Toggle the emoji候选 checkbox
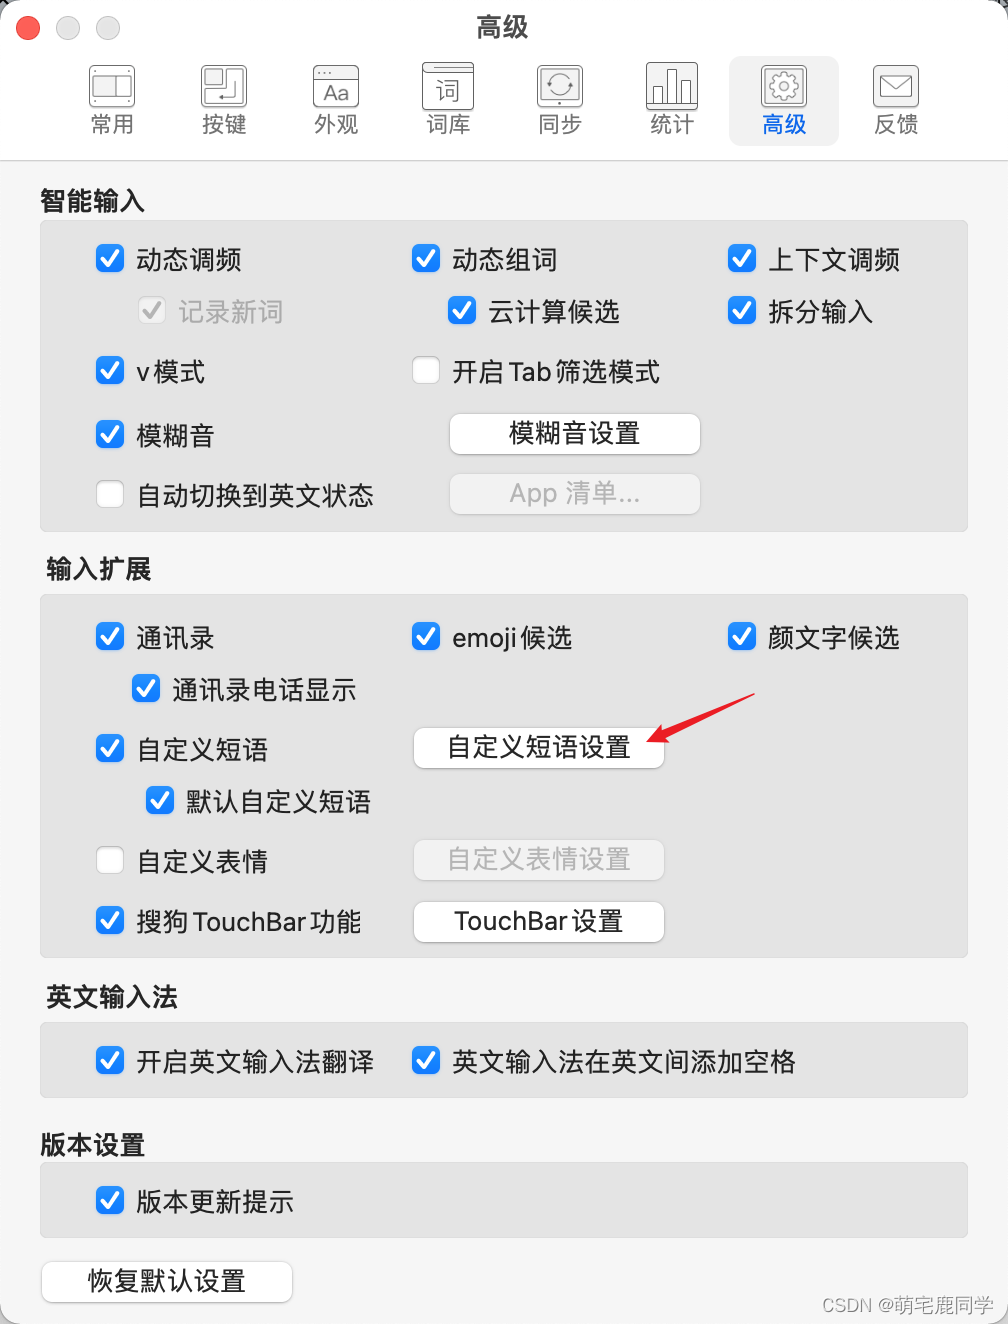1008x1324 pixels. (x=426, y=636)
